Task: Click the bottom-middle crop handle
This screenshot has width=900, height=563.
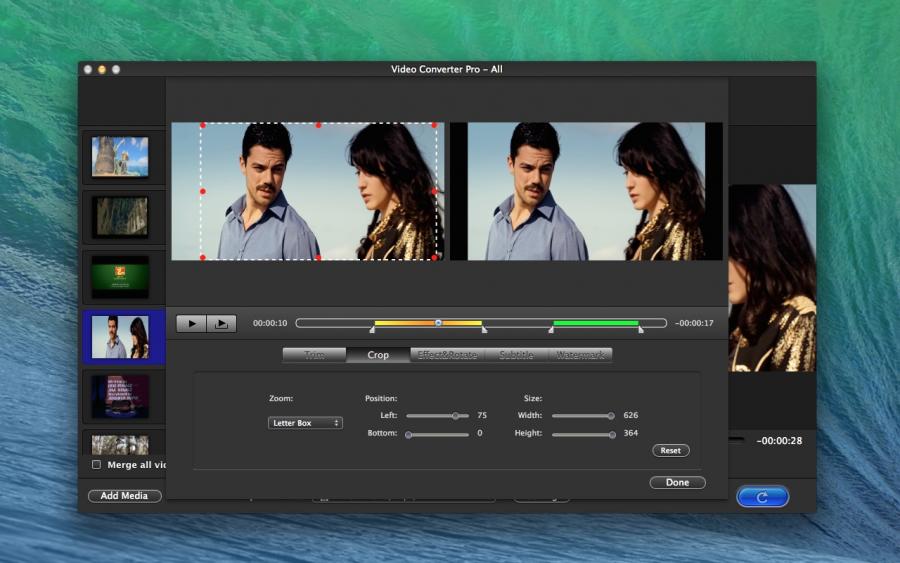Action: click(319, 258)
